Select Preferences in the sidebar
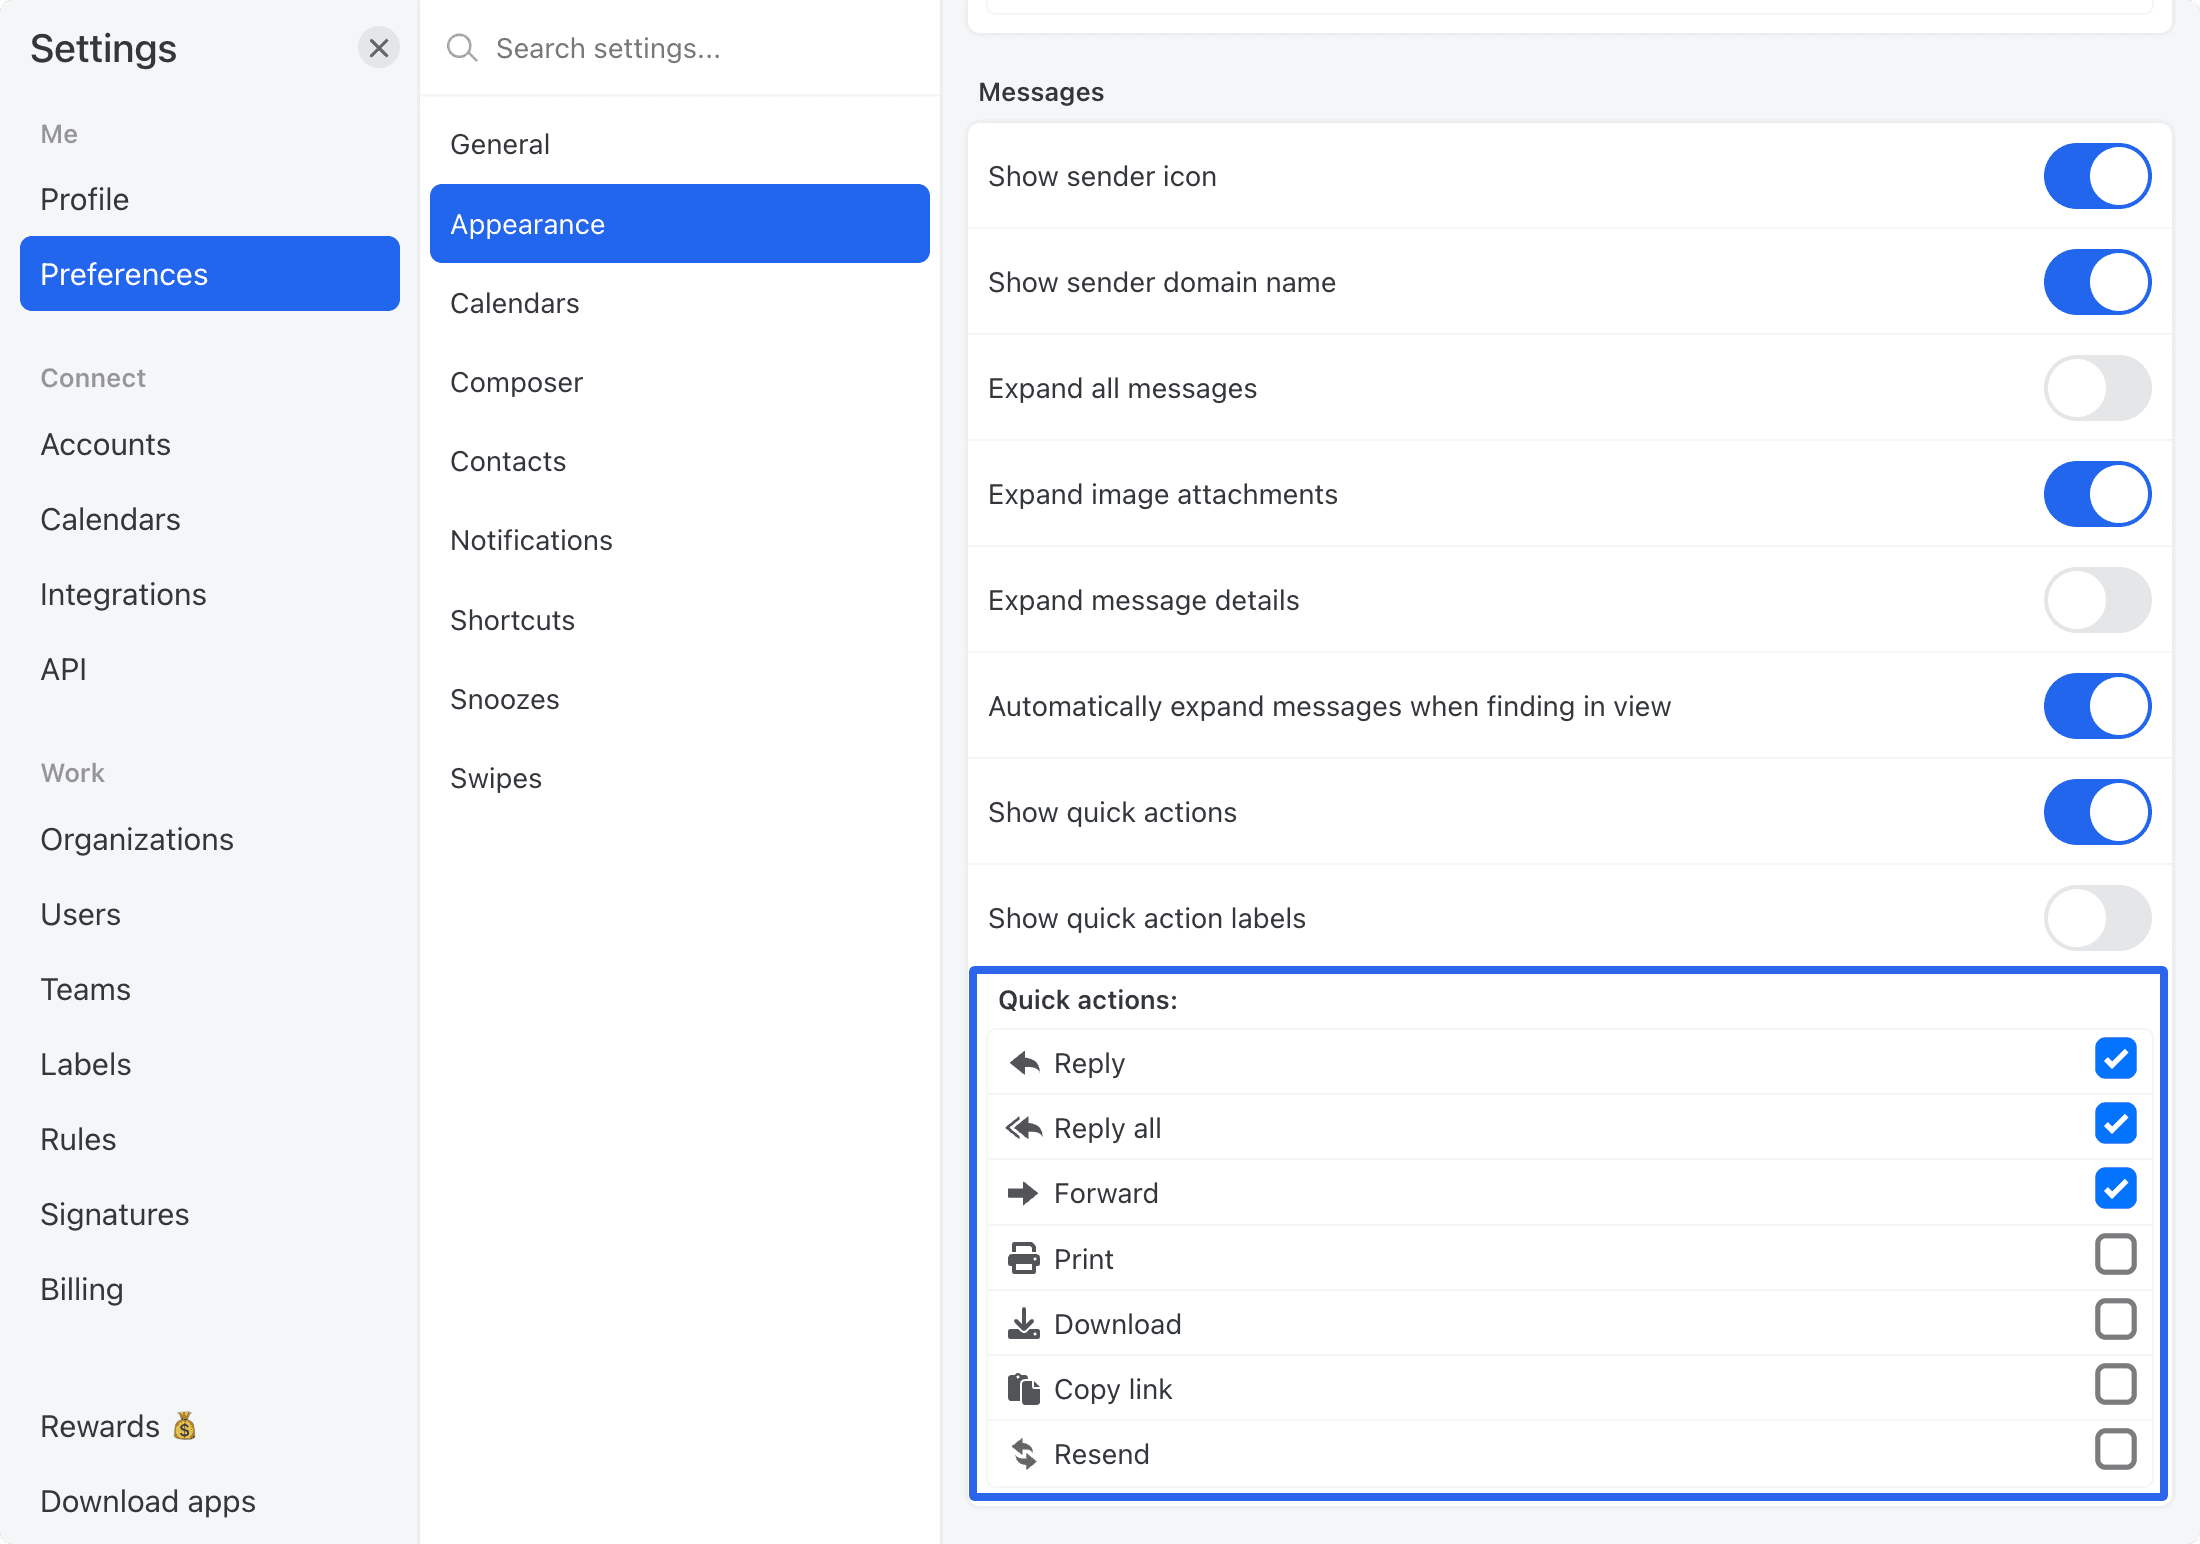 (x=124, y=274)
